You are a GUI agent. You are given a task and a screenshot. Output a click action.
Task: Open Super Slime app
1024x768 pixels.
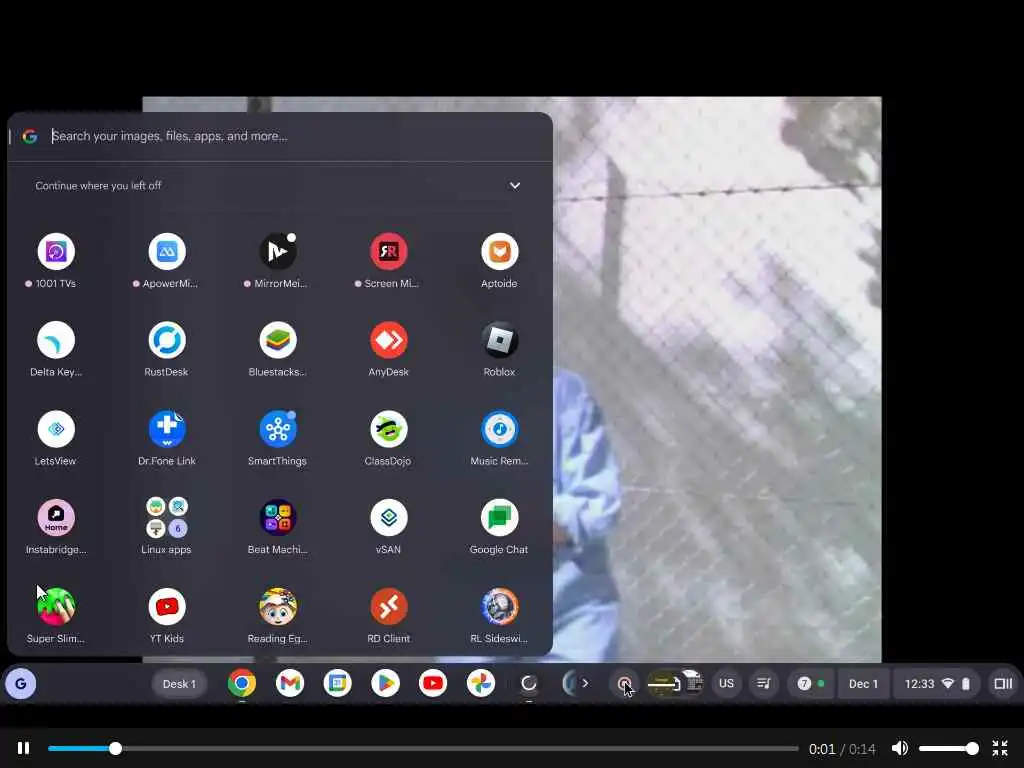(56, 607)
